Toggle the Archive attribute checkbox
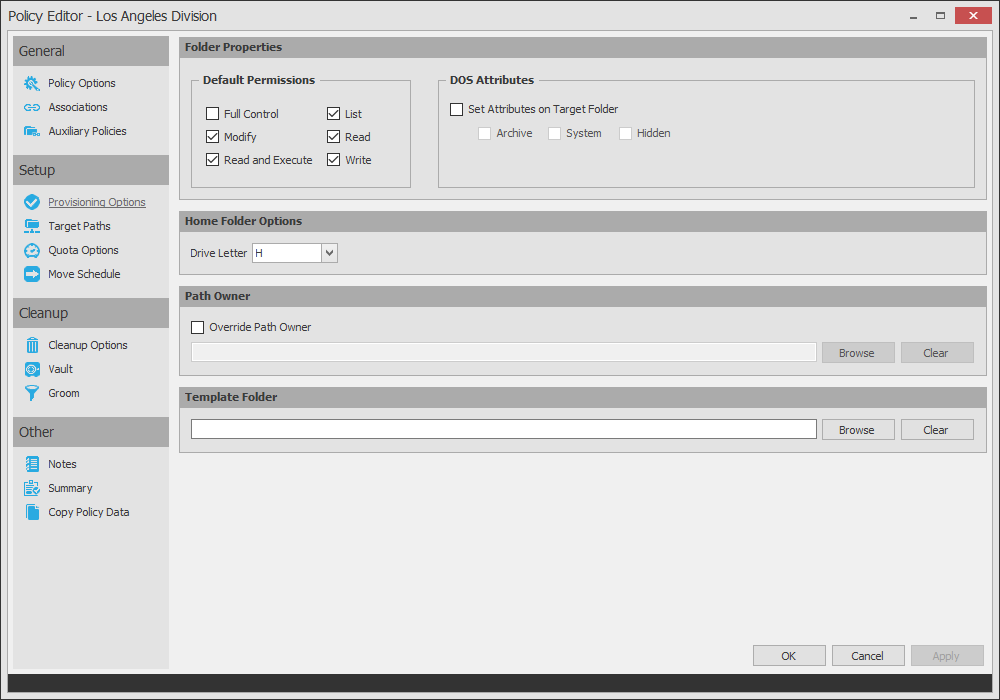Screen dimensions: 1000x700 (485, 133)
